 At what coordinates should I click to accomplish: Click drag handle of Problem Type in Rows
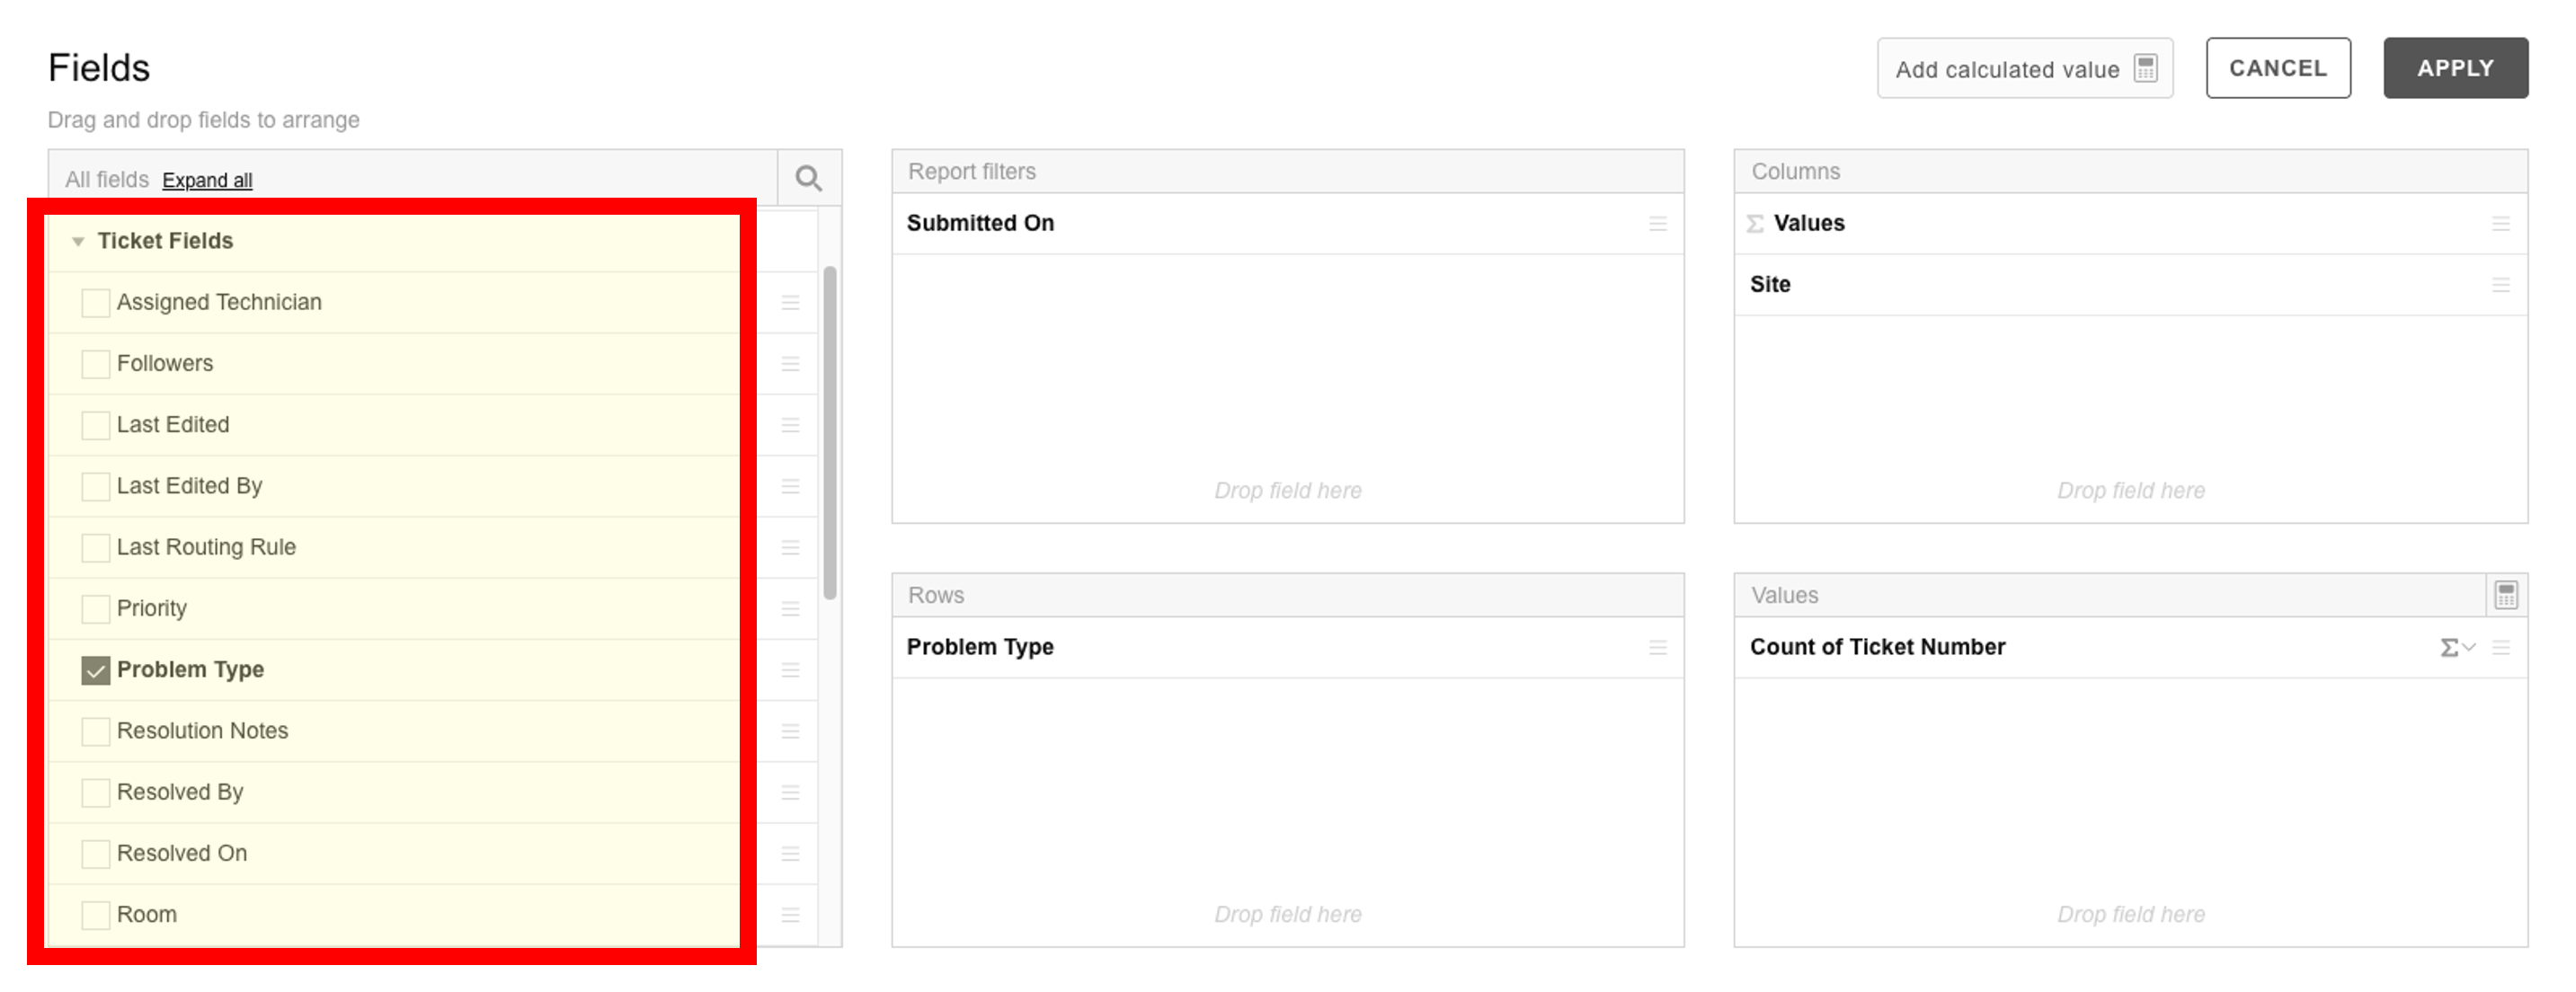(x=1658, y=648)
